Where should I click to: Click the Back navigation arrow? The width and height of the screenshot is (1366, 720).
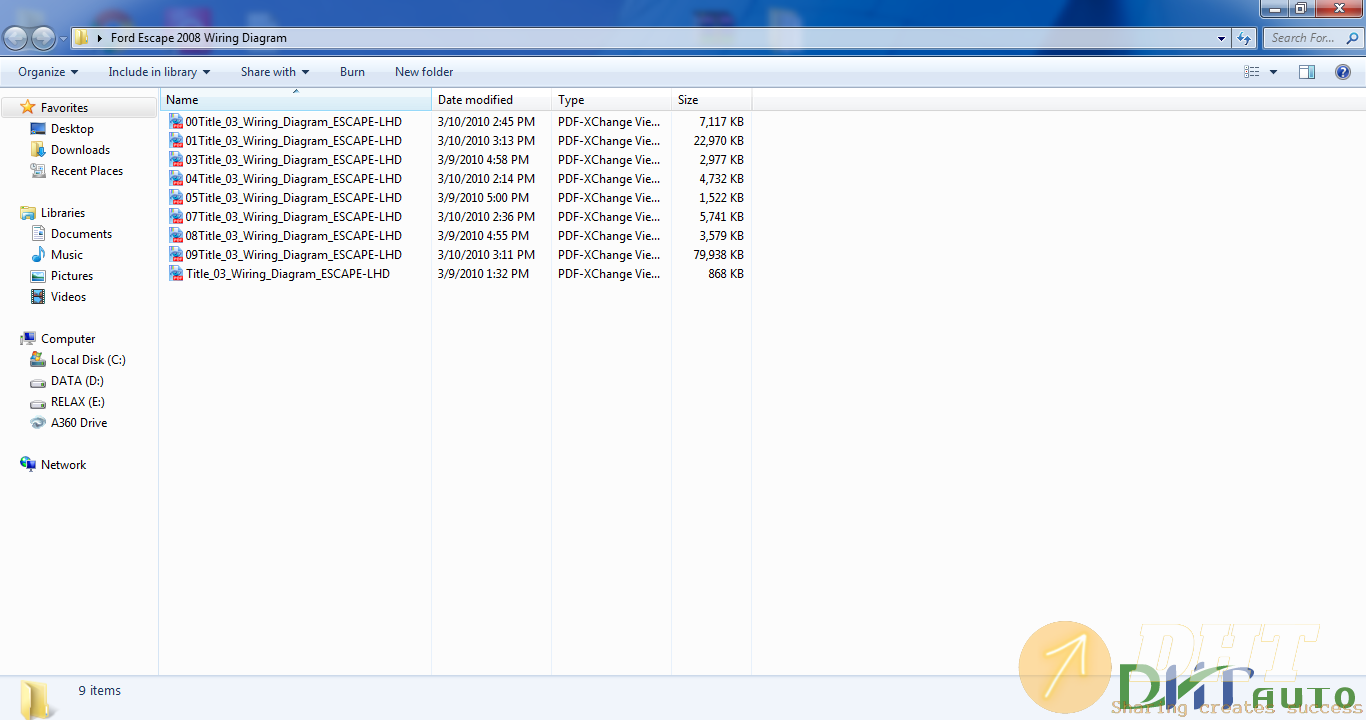point(15,38)
